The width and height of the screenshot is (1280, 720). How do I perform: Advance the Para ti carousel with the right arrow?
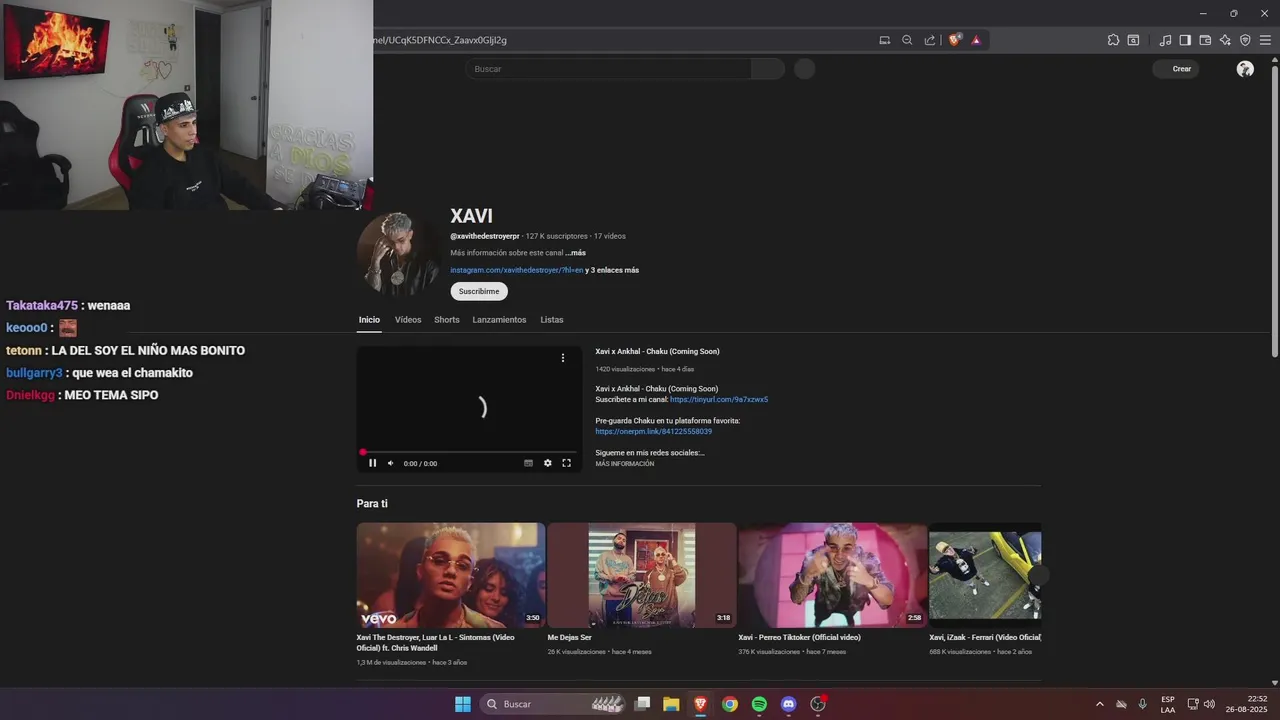(x=1040, y=575)
